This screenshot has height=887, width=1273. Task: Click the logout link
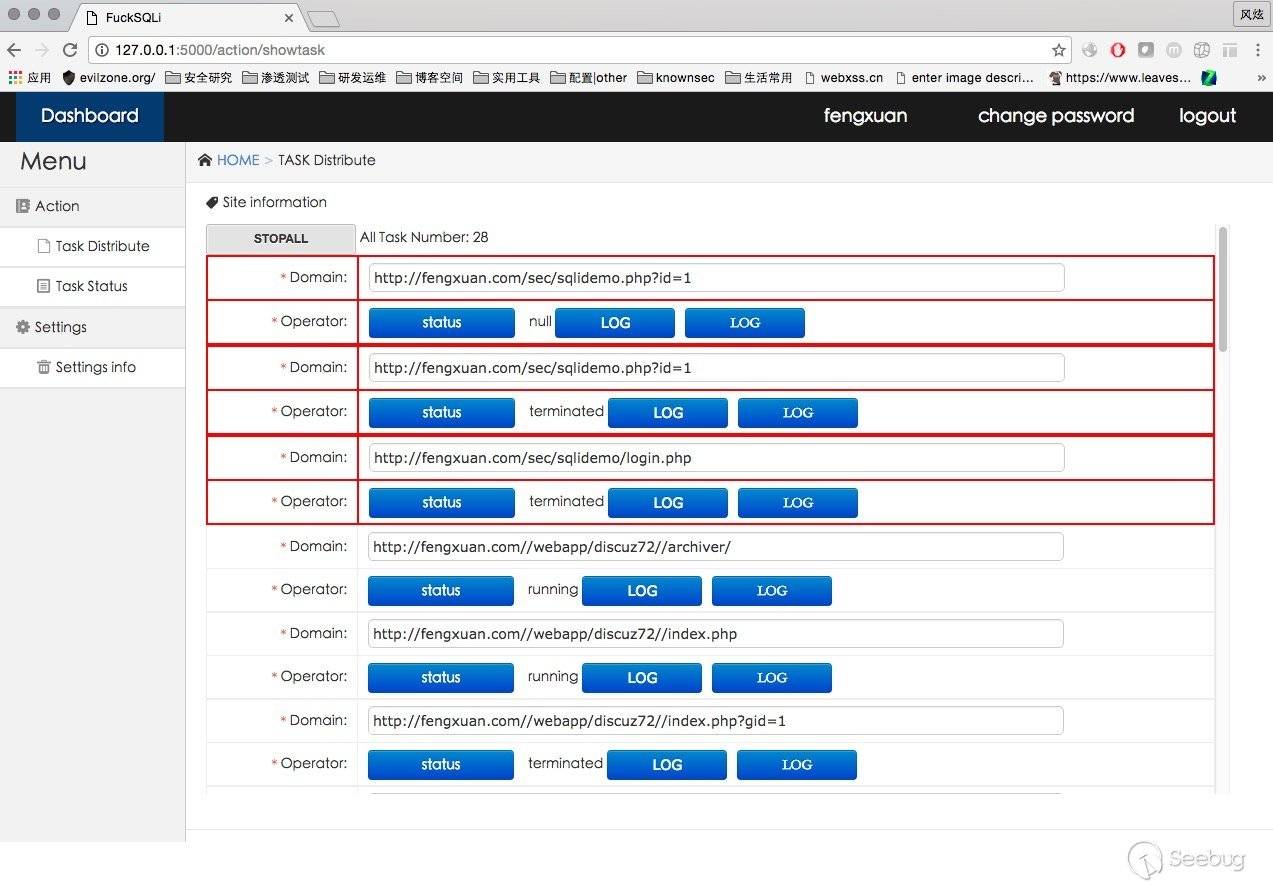(1207, 116)
